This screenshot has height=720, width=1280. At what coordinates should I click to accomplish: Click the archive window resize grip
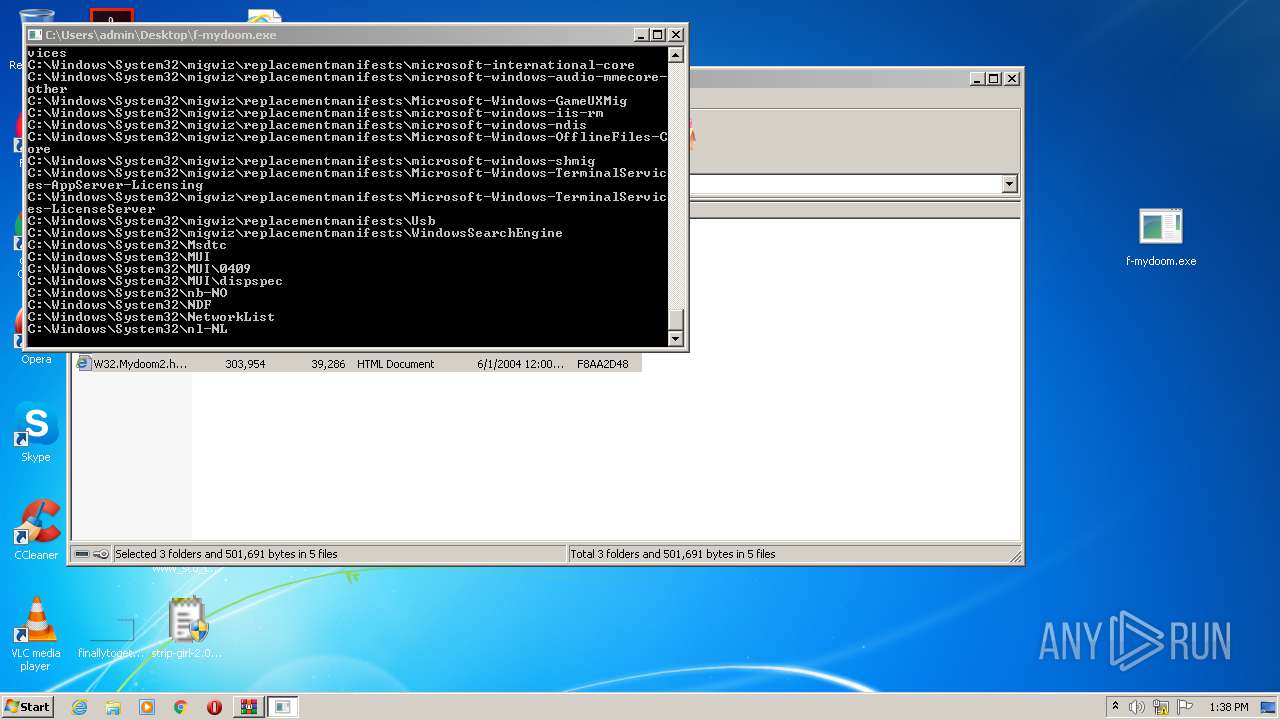coord(1015,556)
